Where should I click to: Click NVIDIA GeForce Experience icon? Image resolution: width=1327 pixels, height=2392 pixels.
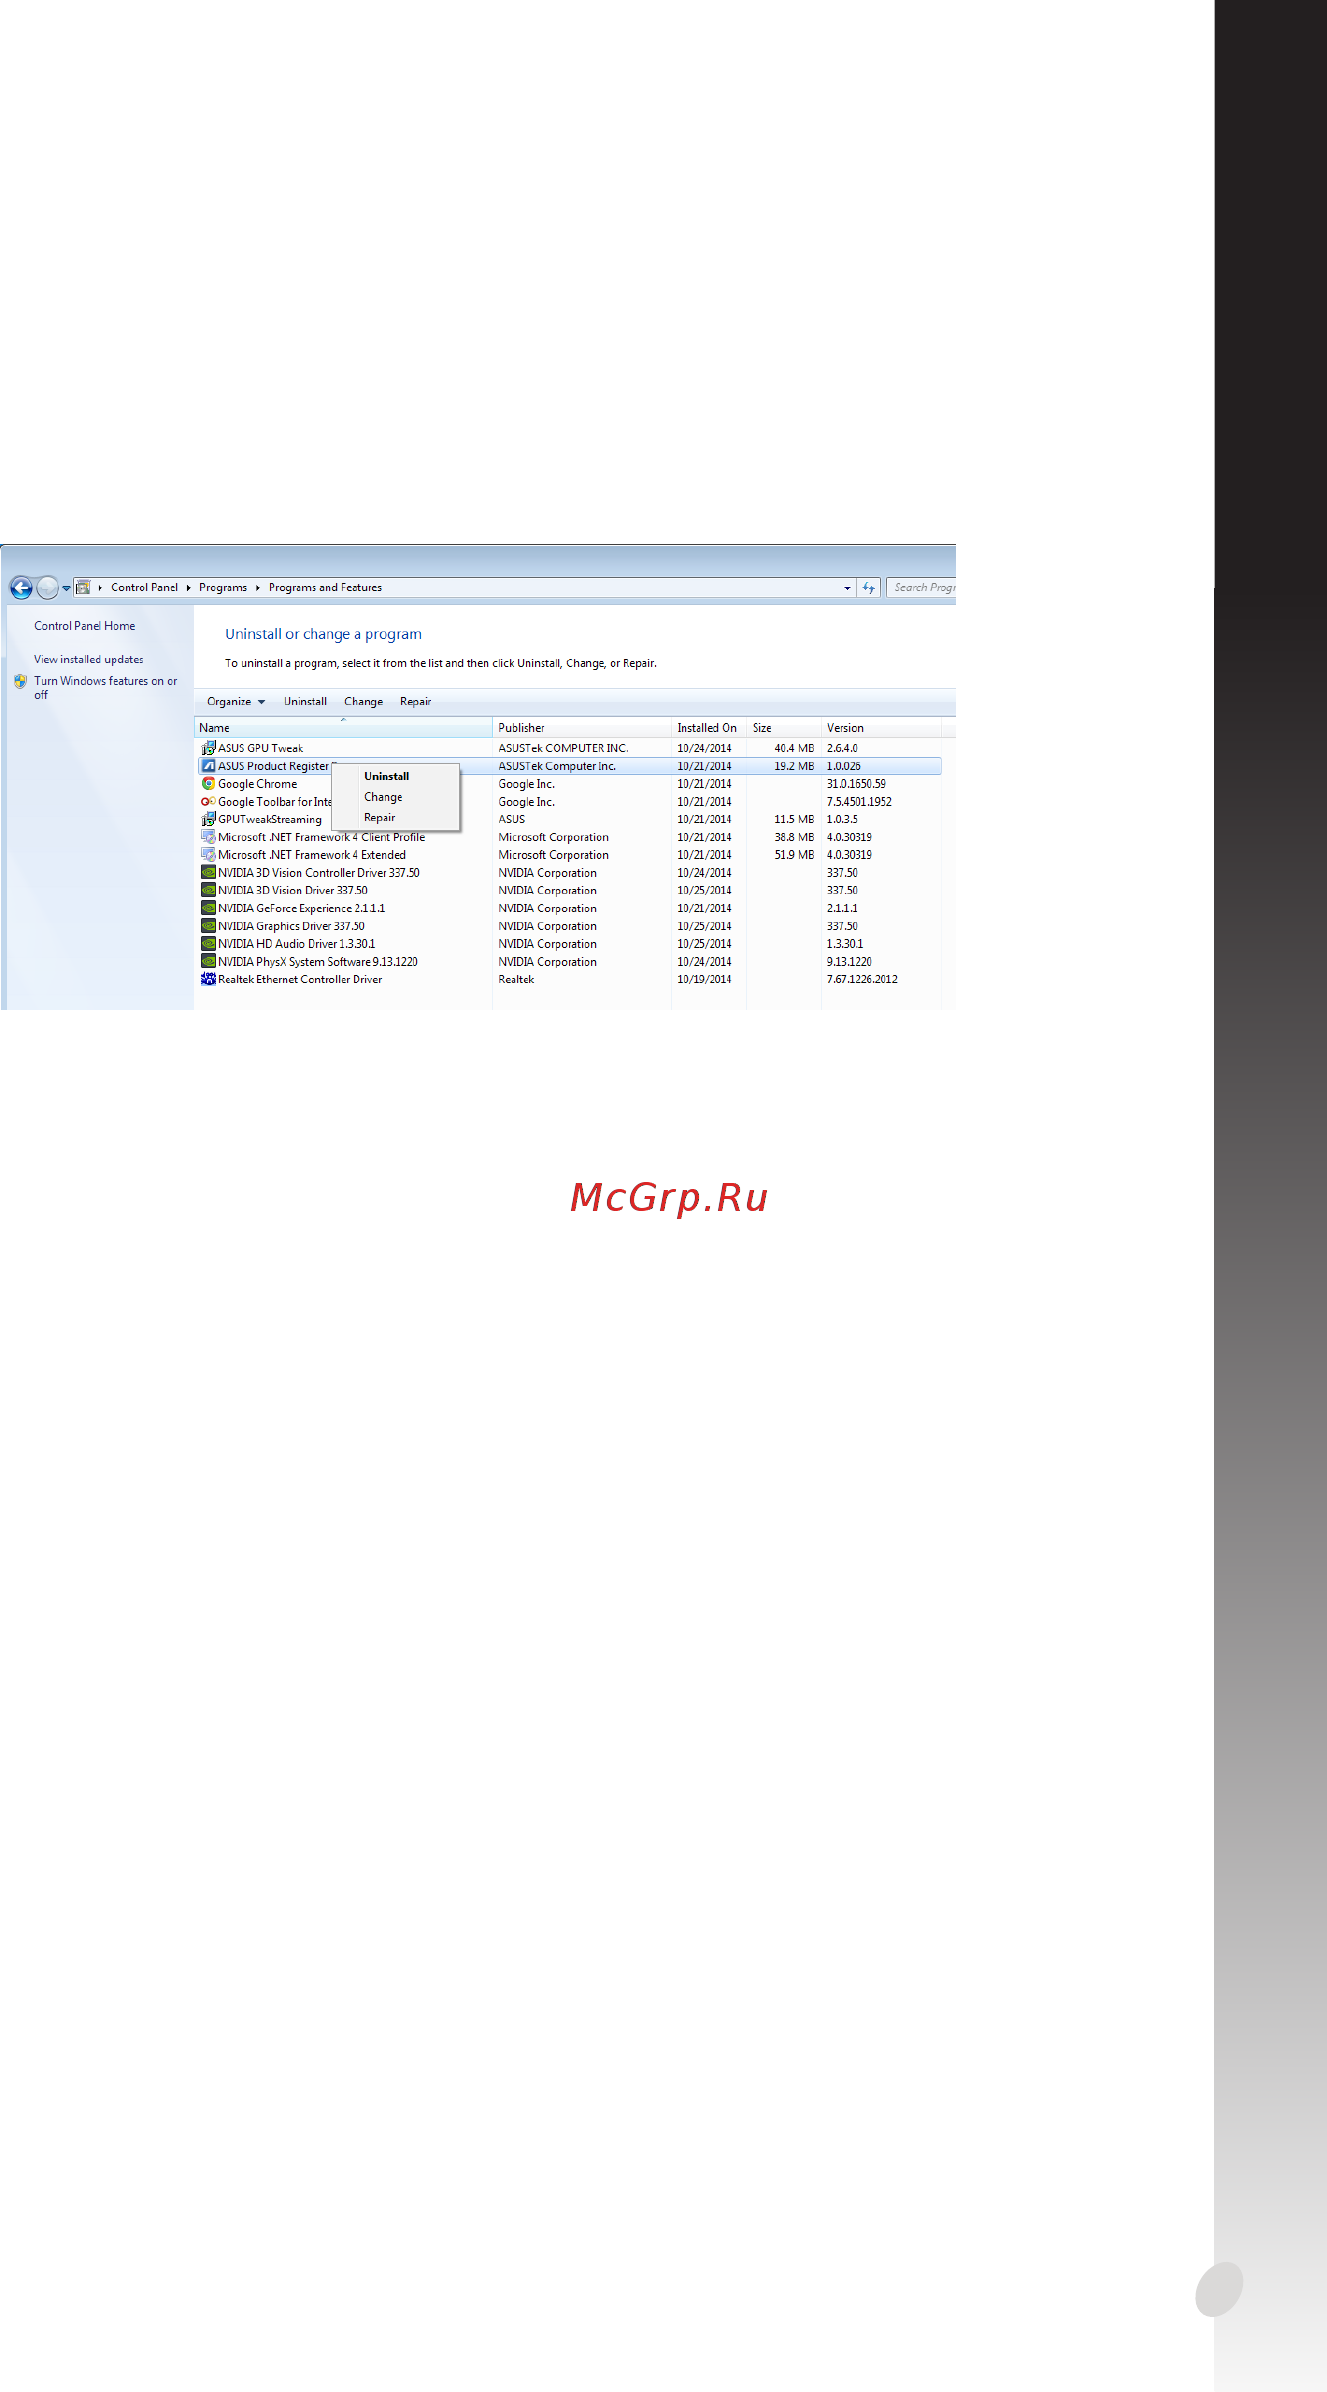(208, 908)
